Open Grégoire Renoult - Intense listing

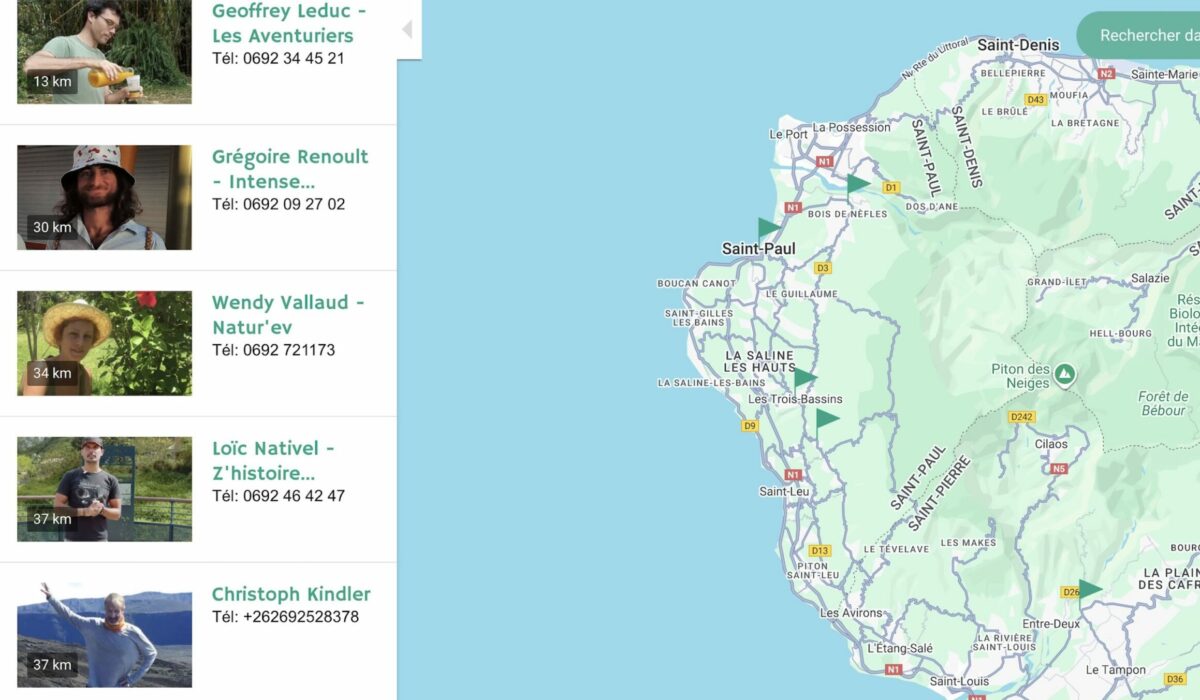(290, 168)
